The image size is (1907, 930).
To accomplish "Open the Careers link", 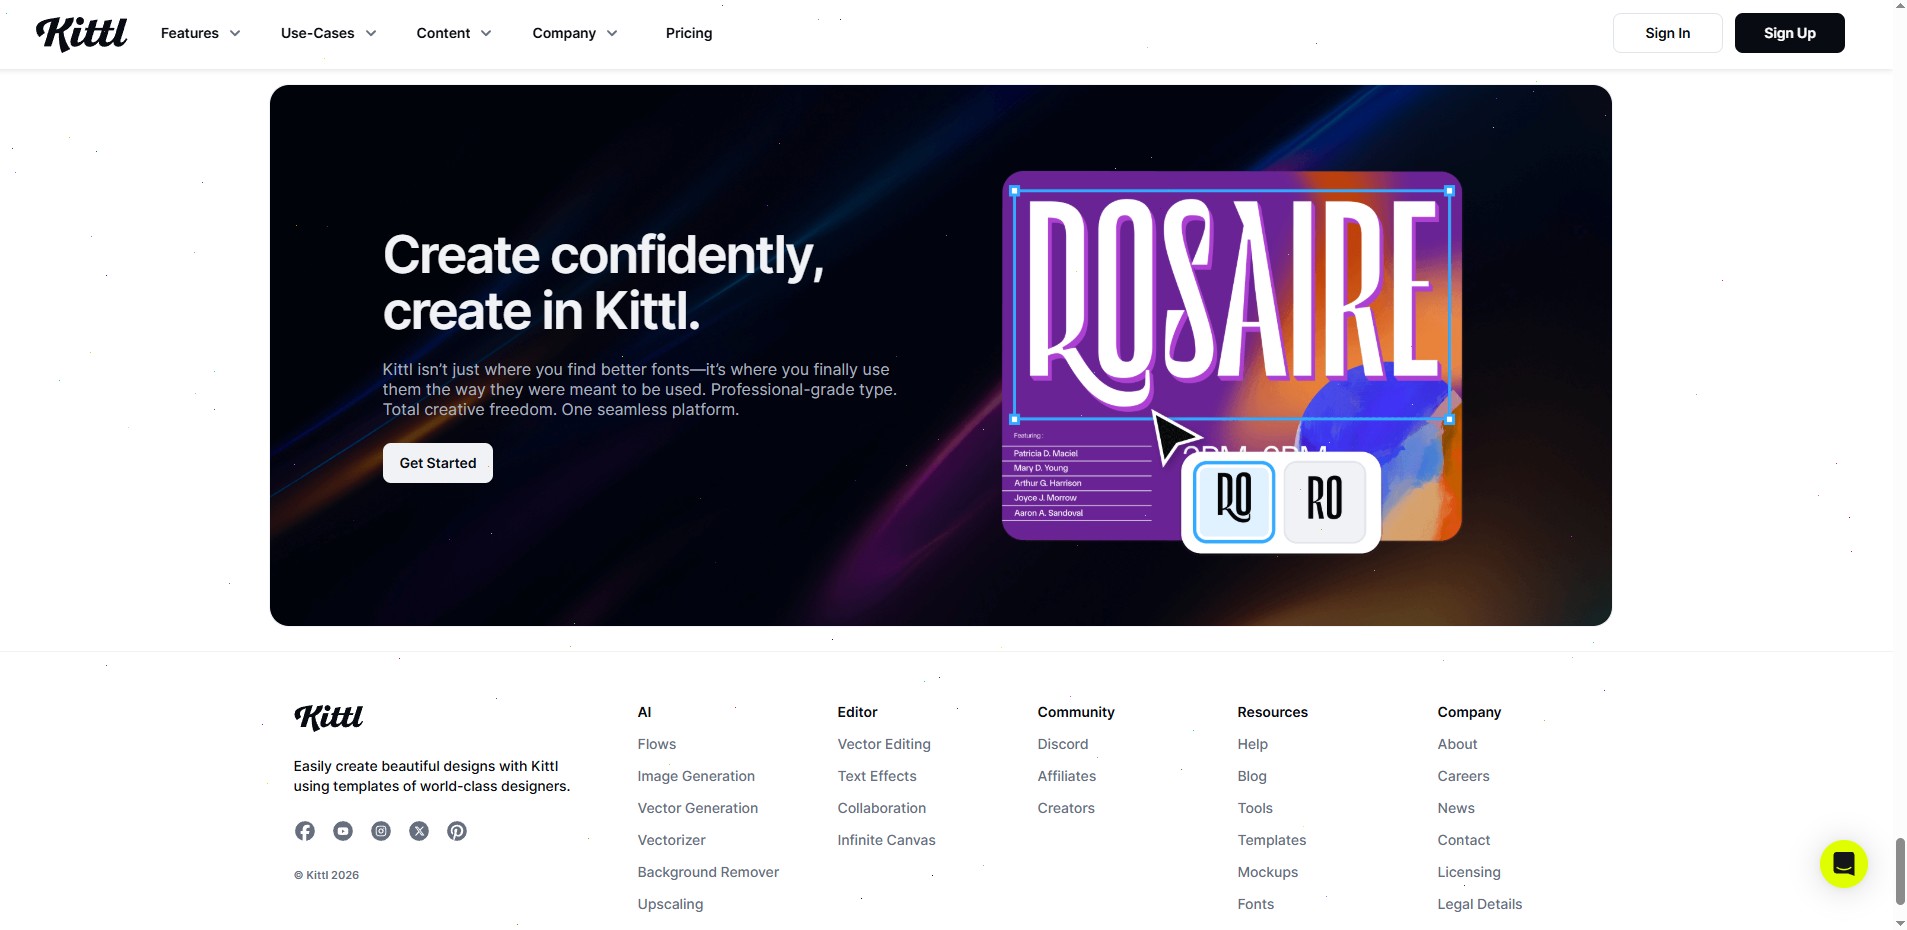I will 1463,776.
